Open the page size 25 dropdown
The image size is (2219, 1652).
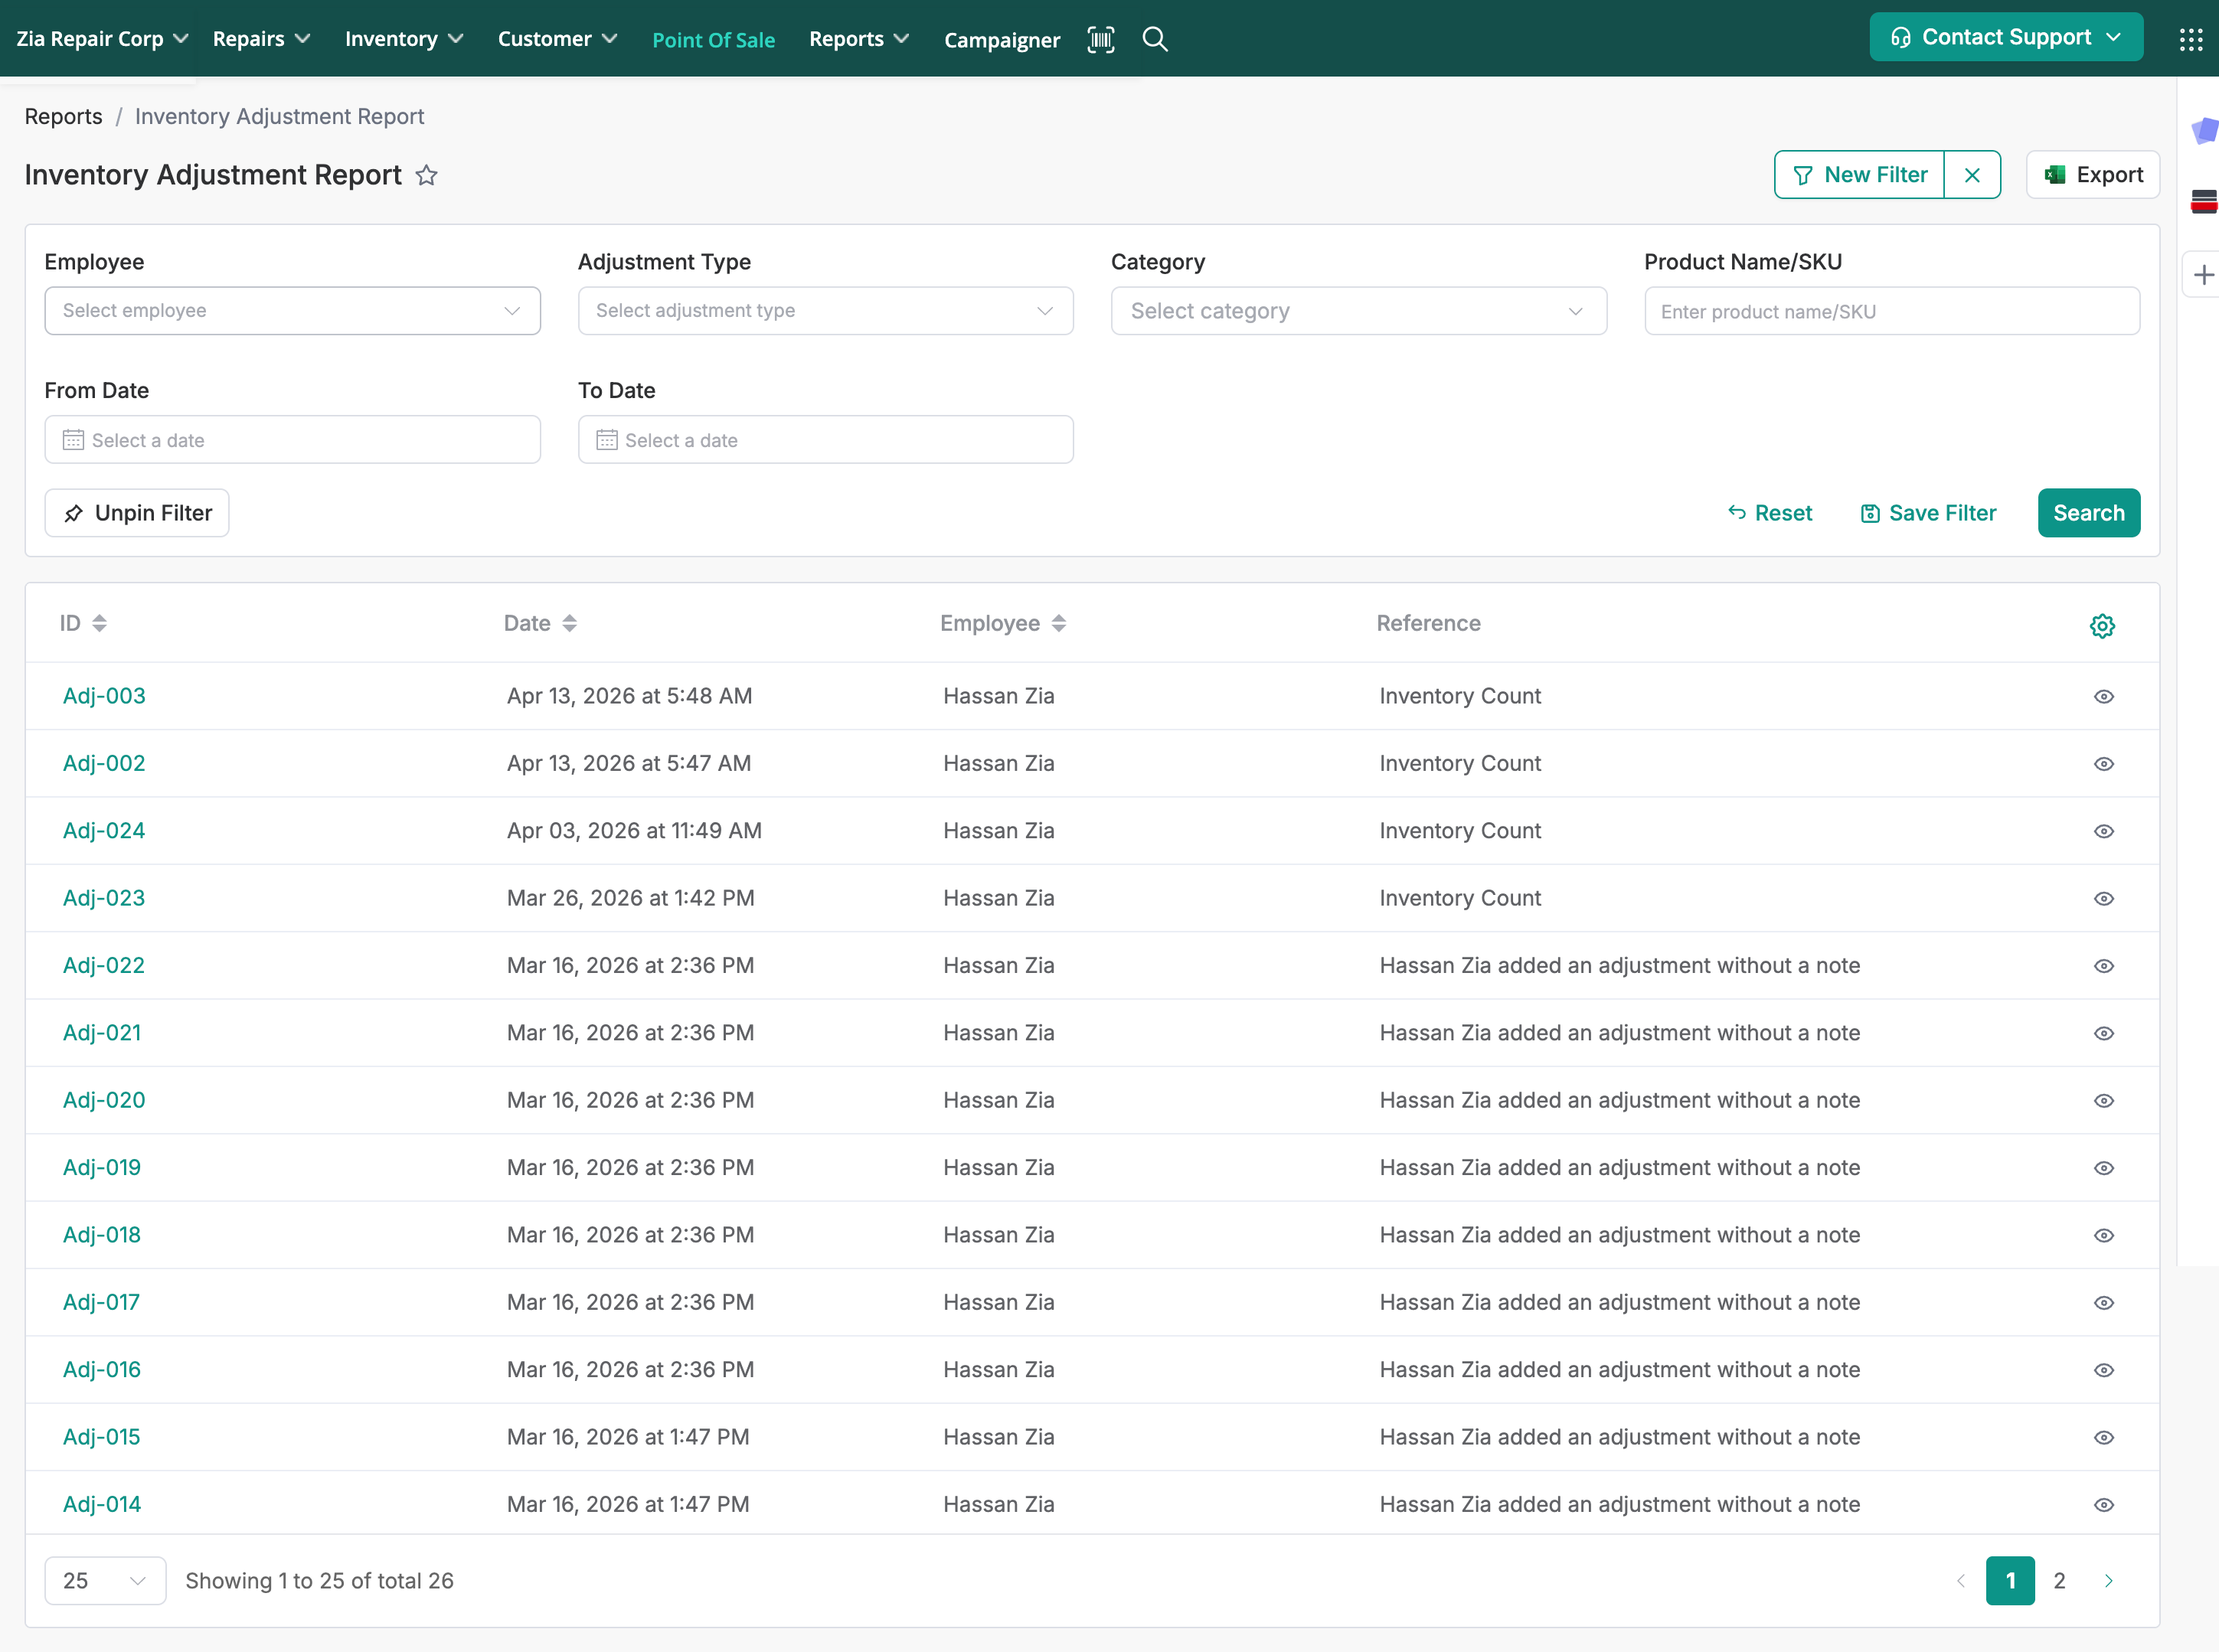[104, 1581]
